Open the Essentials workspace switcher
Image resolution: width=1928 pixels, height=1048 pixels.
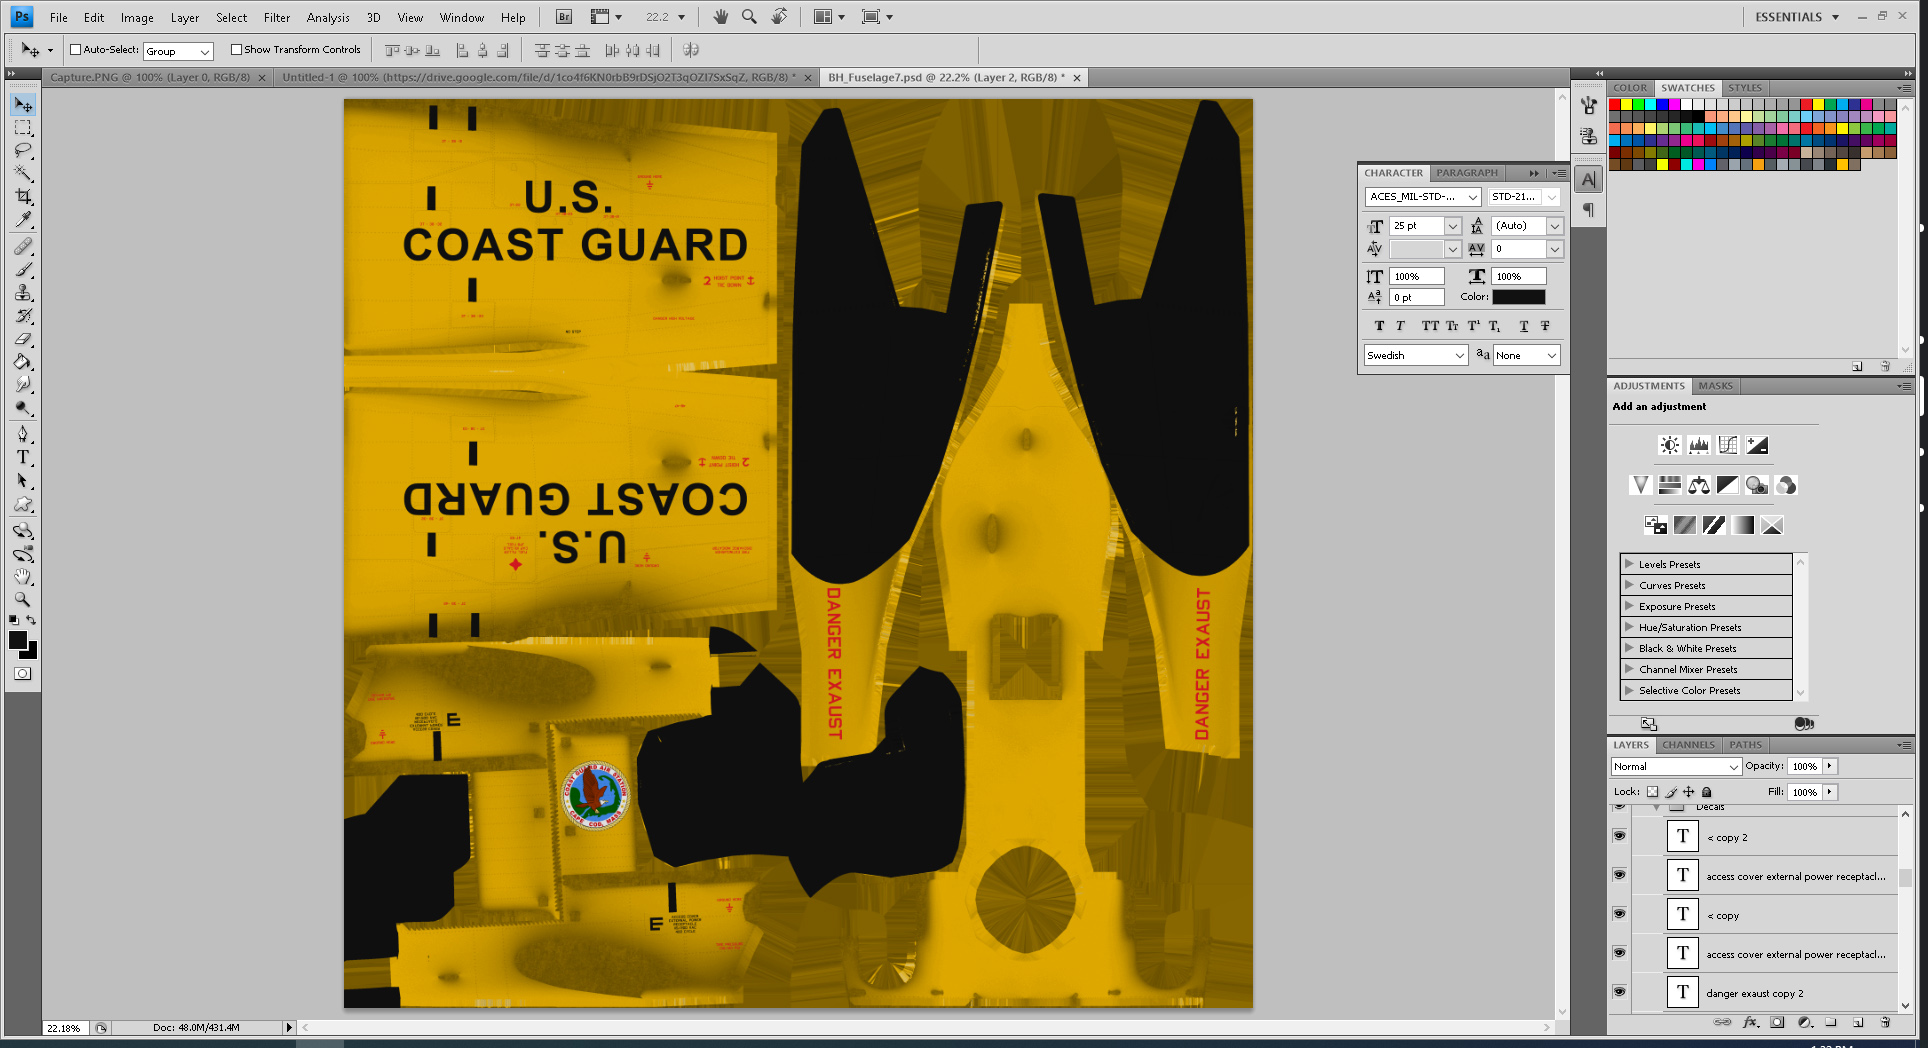pos(1796,17)
